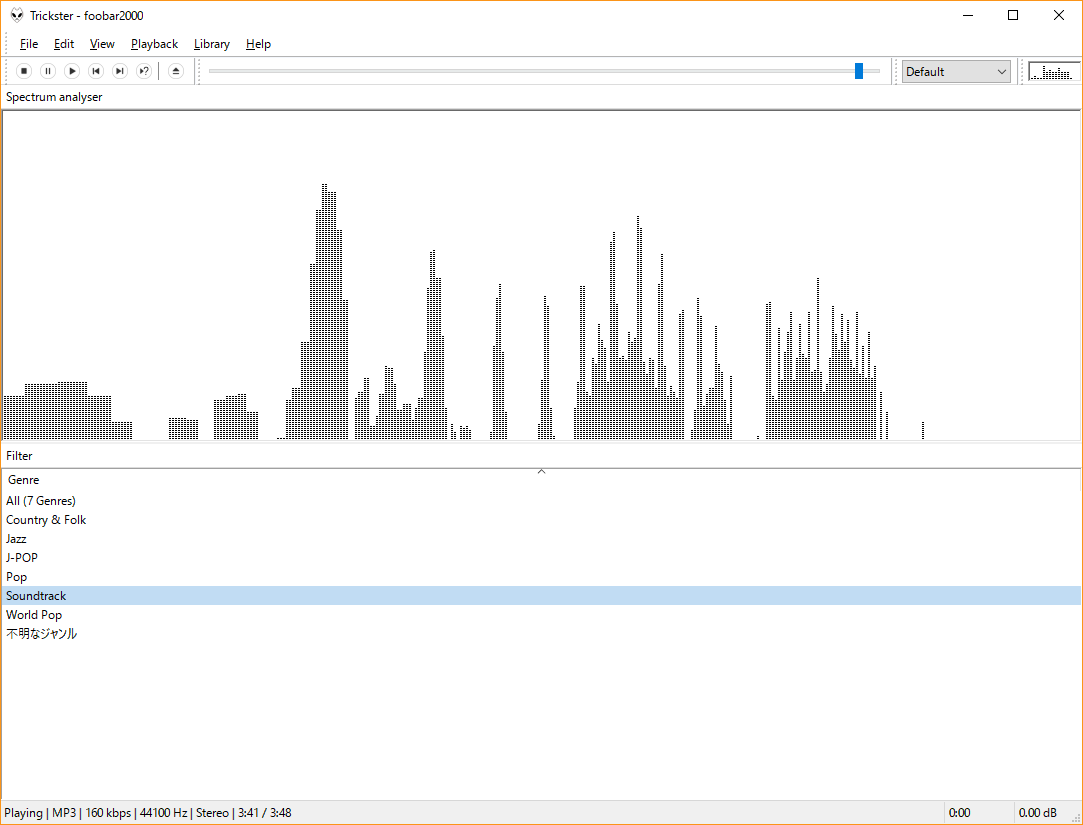Select the World Pop genre
The image size is (1083, 825).
34,615
